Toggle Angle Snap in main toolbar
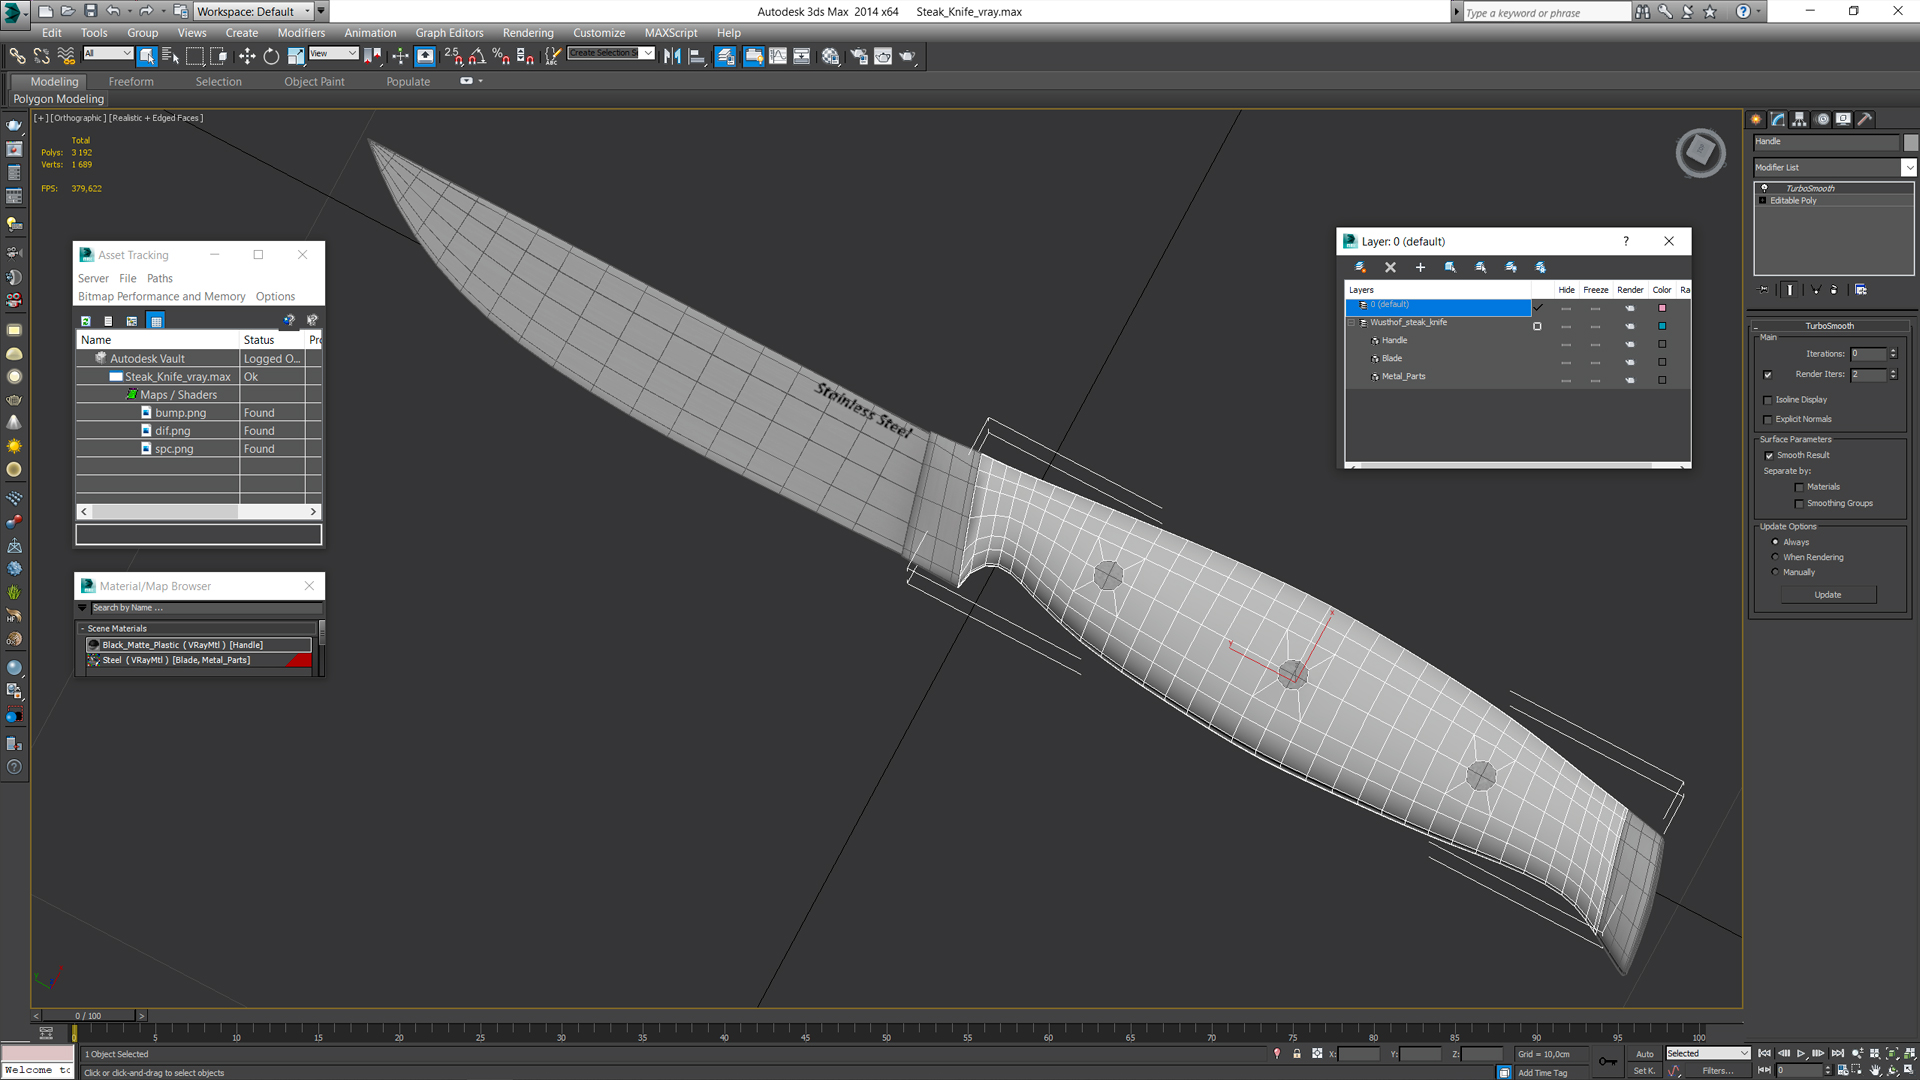Image resolution: width=1920 pixels, height=1080 pixels. (x=477, y=57)
